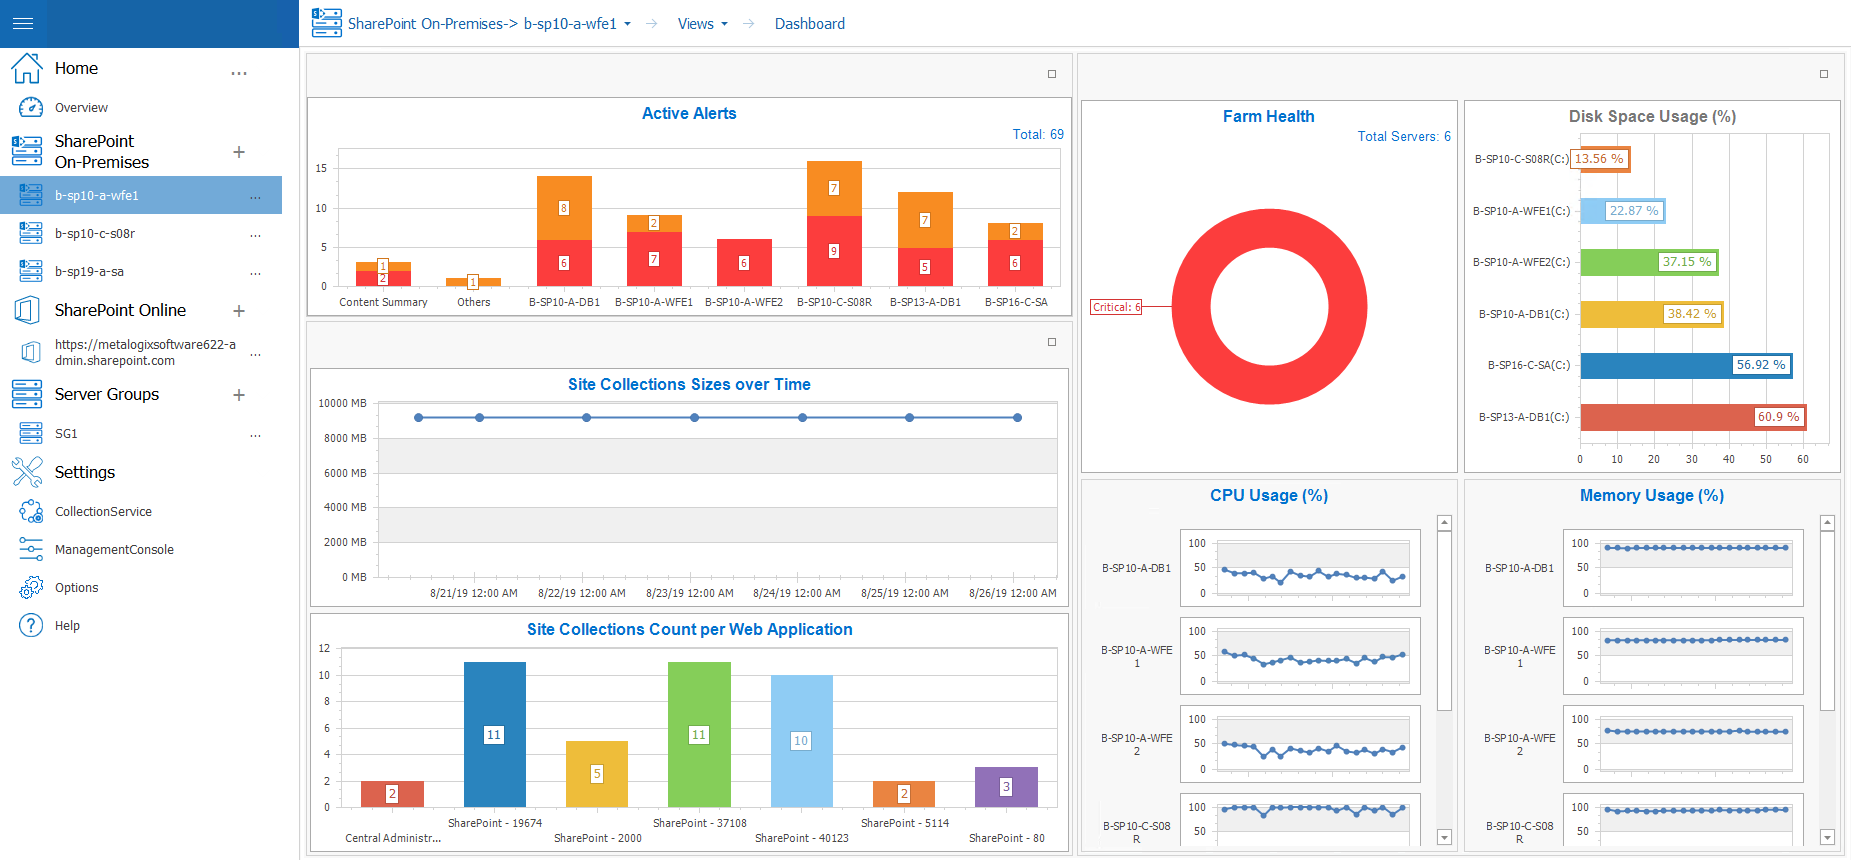
Task: Click the SharePoint - 37108 green bar
Action: (x=699, y=734)
